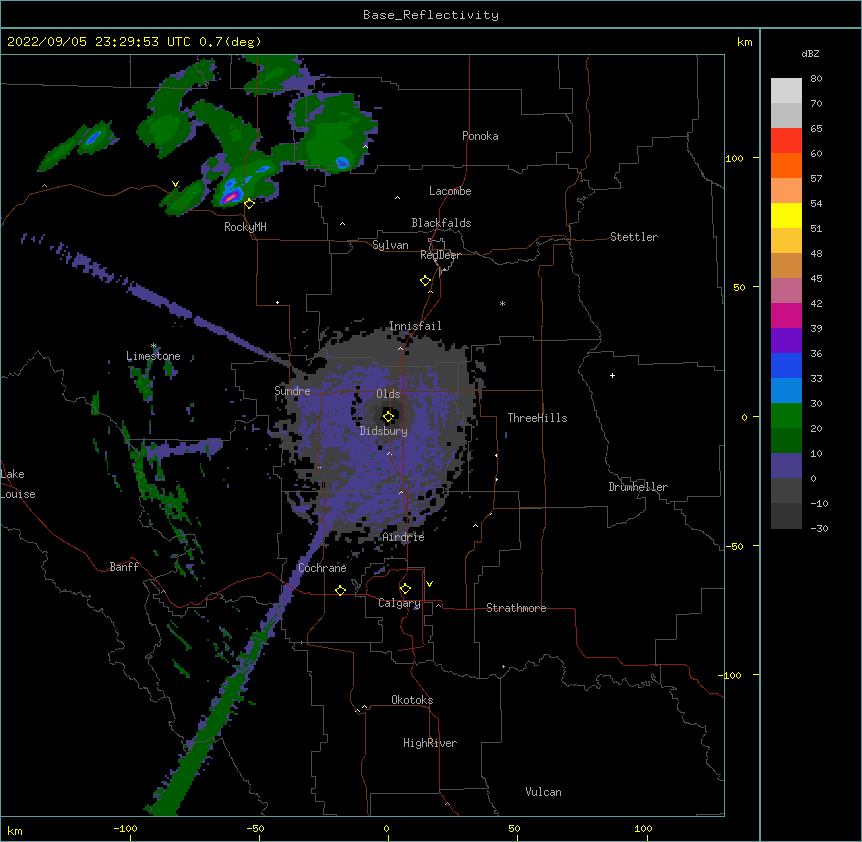The height and width of the screenshot is (842, 862).
Task: Click the Base_Reflectivity title
Action: click(x=431, y=15)
